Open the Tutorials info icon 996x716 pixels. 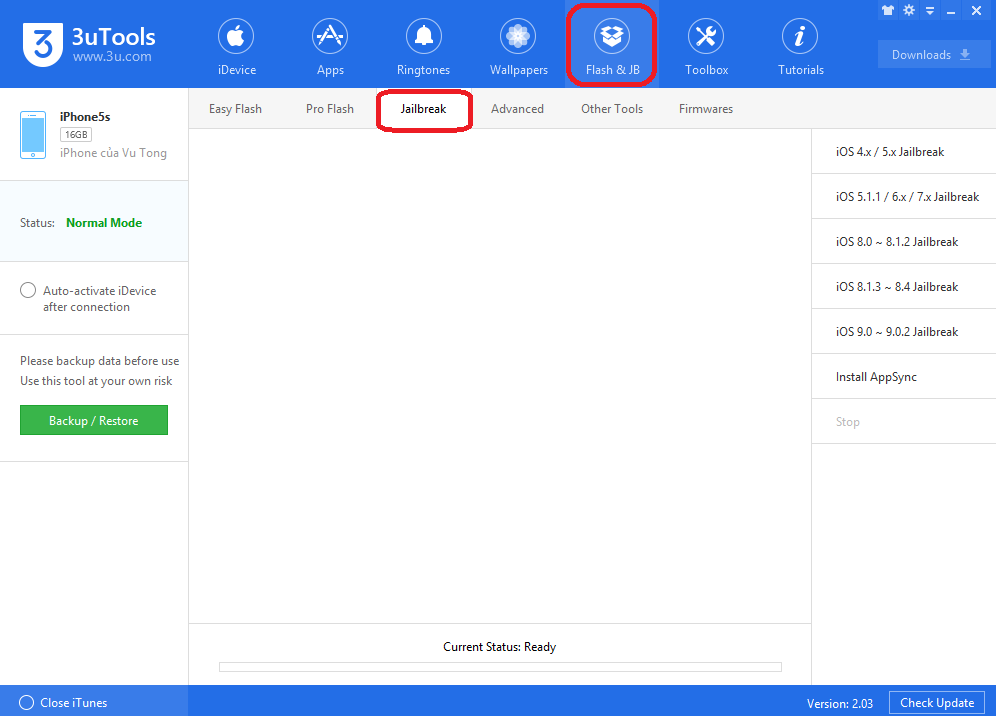click(x=800, y=36)
